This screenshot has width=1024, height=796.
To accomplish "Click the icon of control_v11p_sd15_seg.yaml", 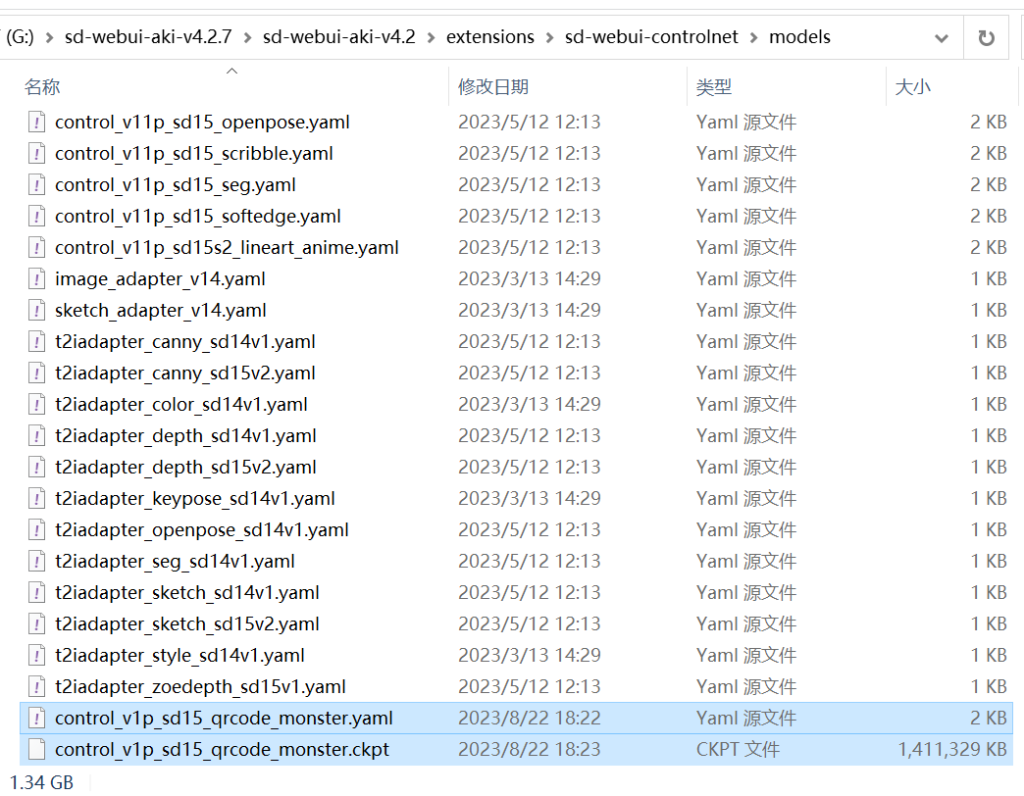I will pos(37,185).
